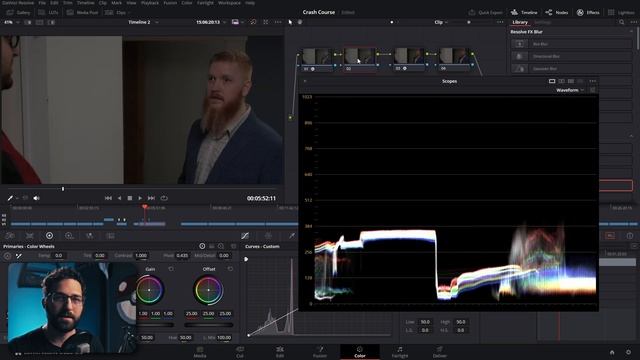Select node 03 in the node graph
The image size is (640, 360).
pyautogui.click(x=409, y=60)
